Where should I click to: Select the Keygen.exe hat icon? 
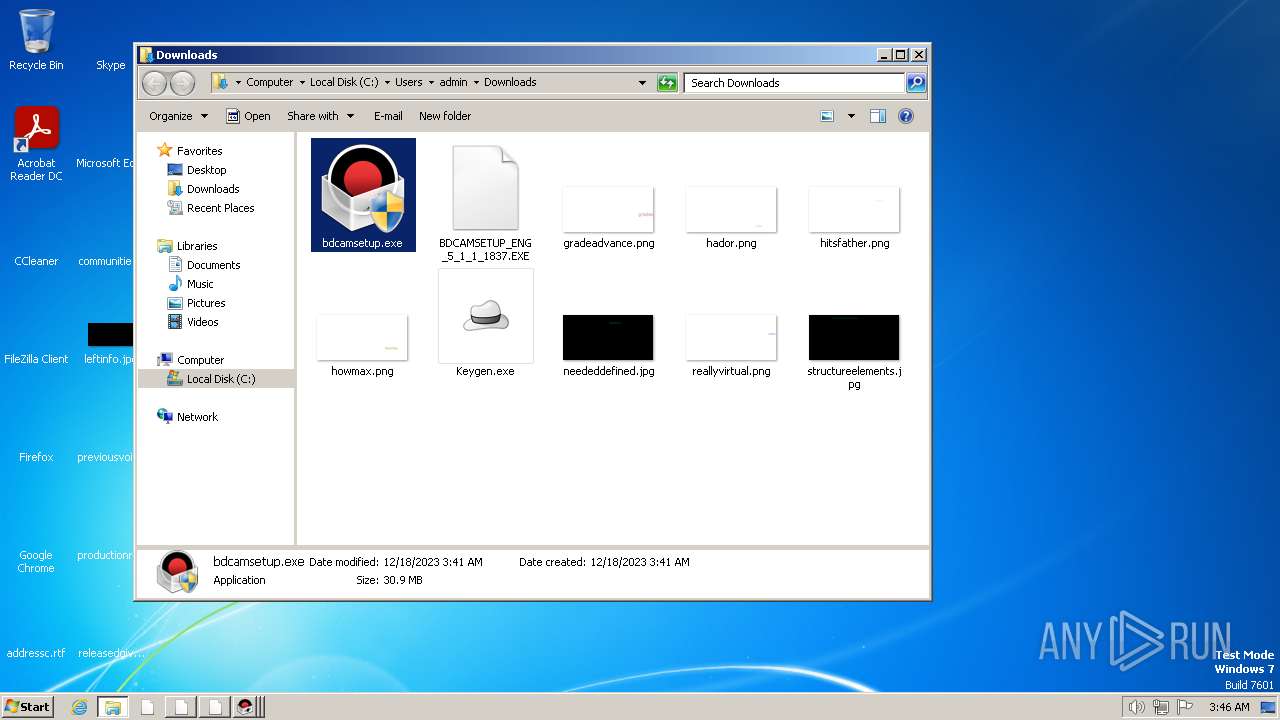click(486, 316)
